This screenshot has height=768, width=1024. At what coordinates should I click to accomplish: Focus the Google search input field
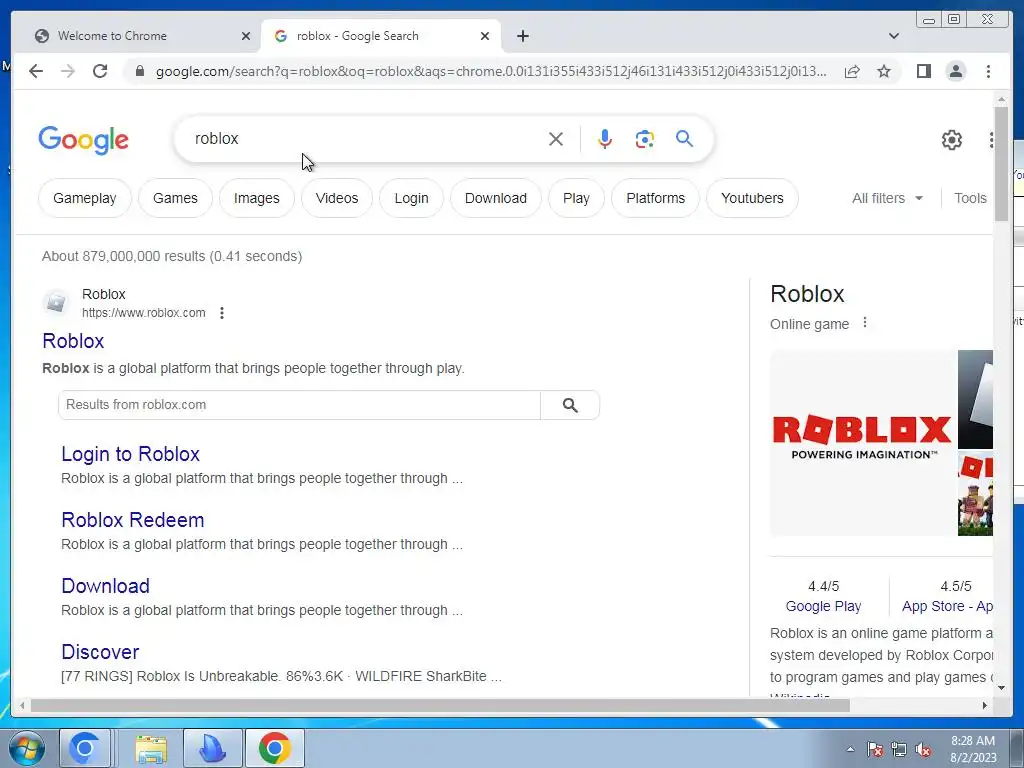366,138
